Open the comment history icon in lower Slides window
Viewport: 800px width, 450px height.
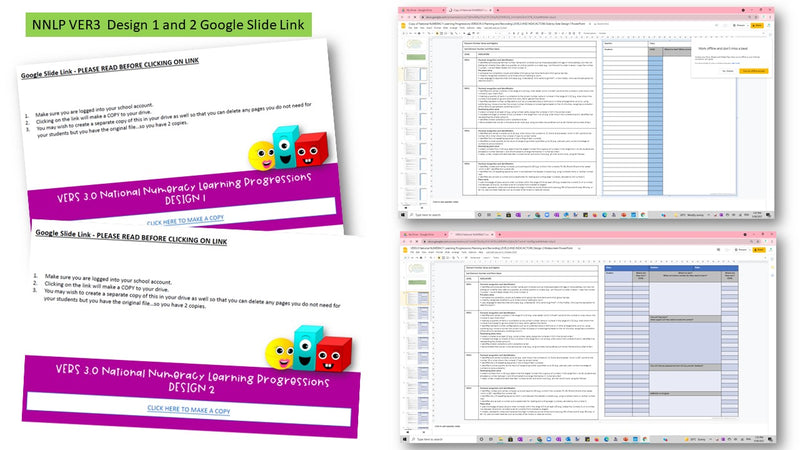coord(718,249)
